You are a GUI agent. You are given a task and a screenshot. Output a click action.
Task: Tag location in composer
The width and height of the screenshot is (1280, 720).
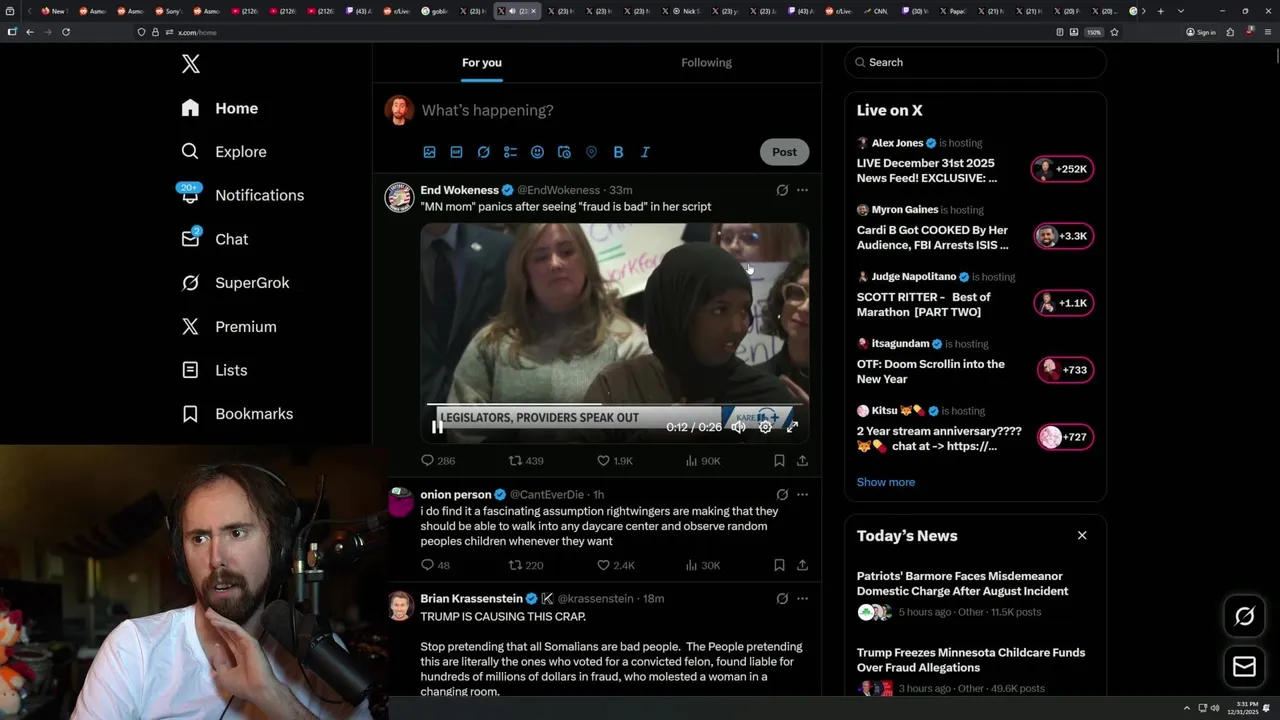(x=591, y=152)
